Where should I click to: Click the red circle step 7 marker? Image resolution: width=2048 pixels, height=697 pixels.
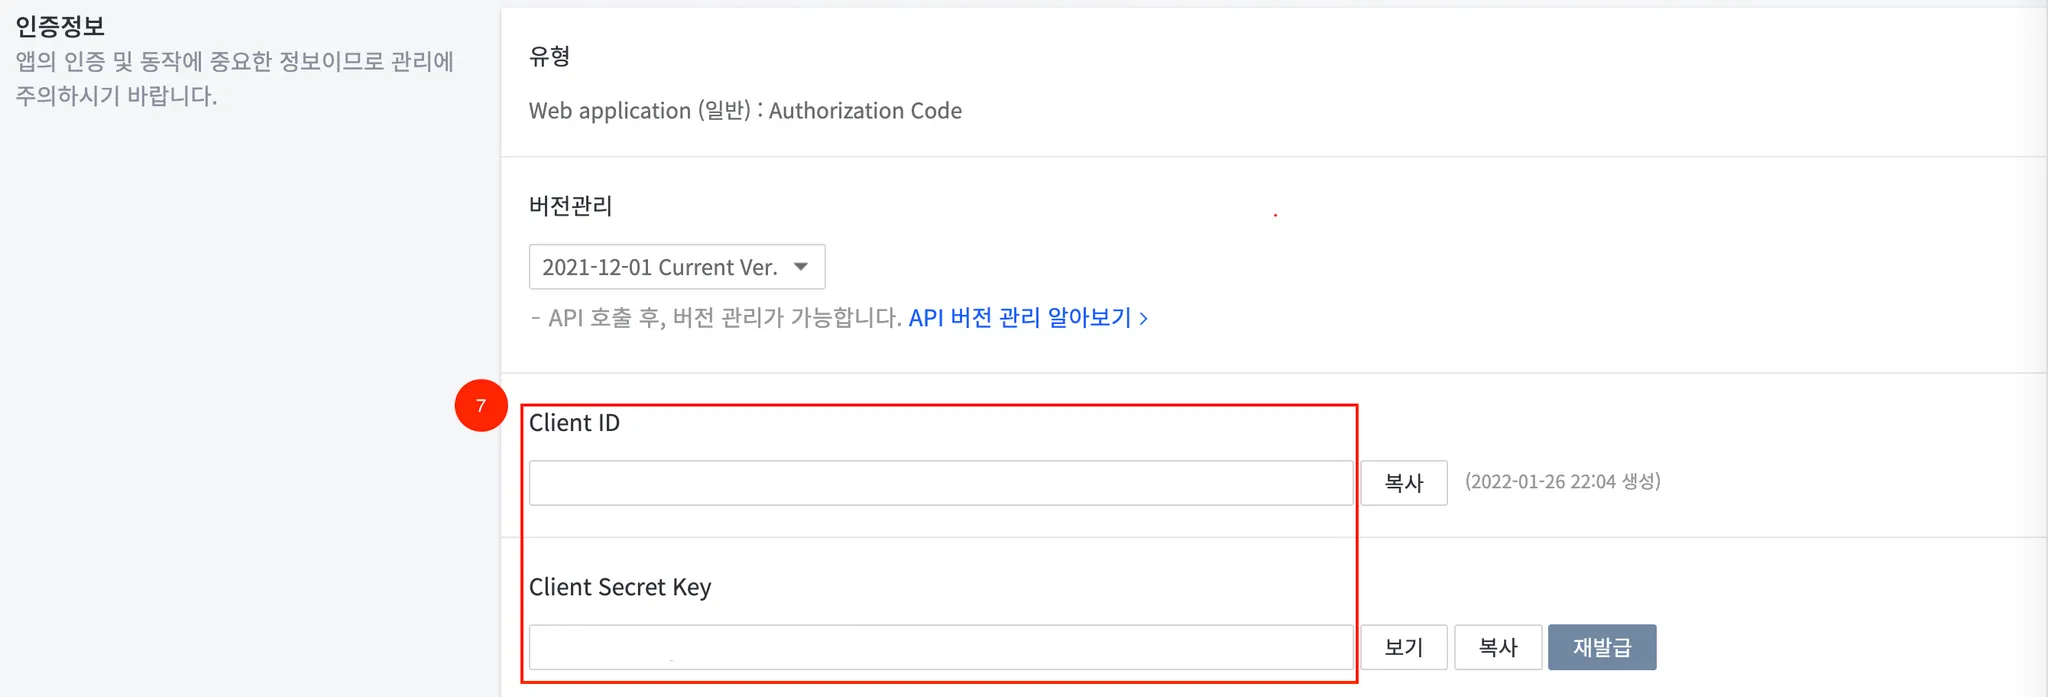(x=481, y=405)
